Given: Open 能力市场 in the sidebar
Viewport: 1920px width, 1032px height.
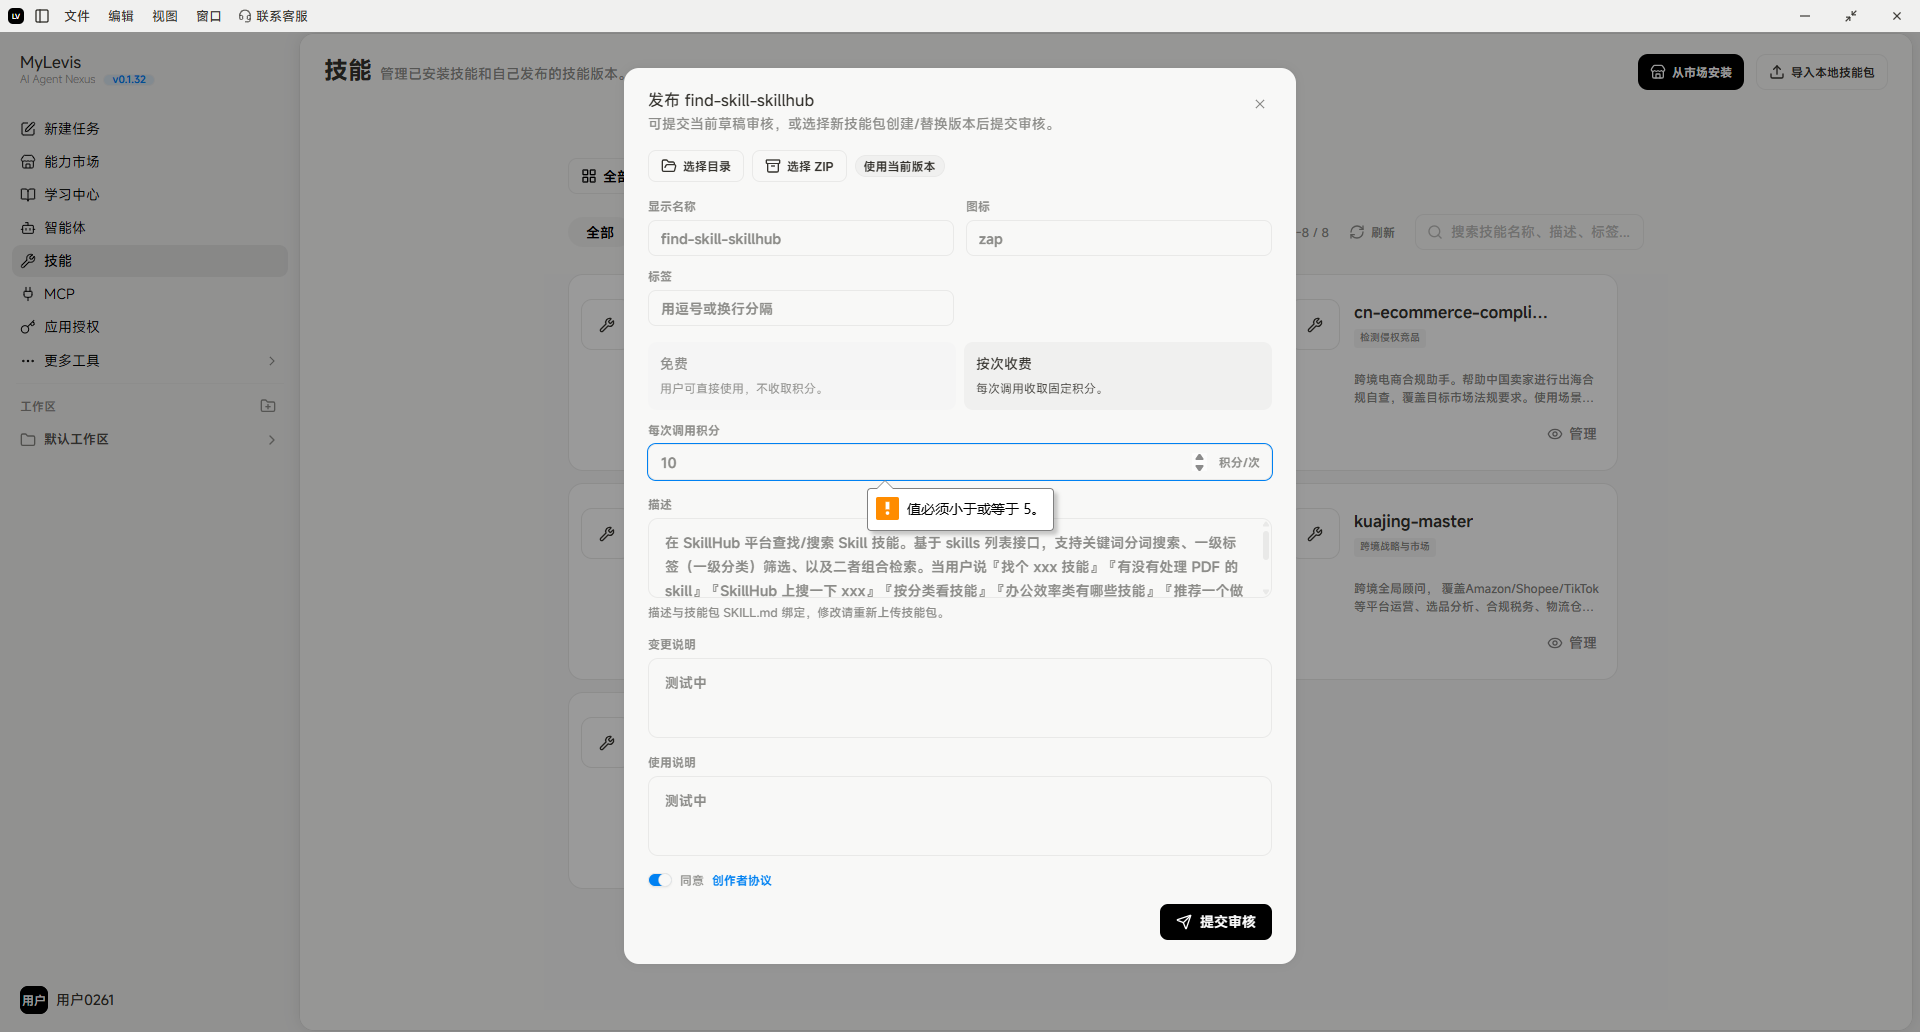Looking at the screenshot, I should click(150, 162).
